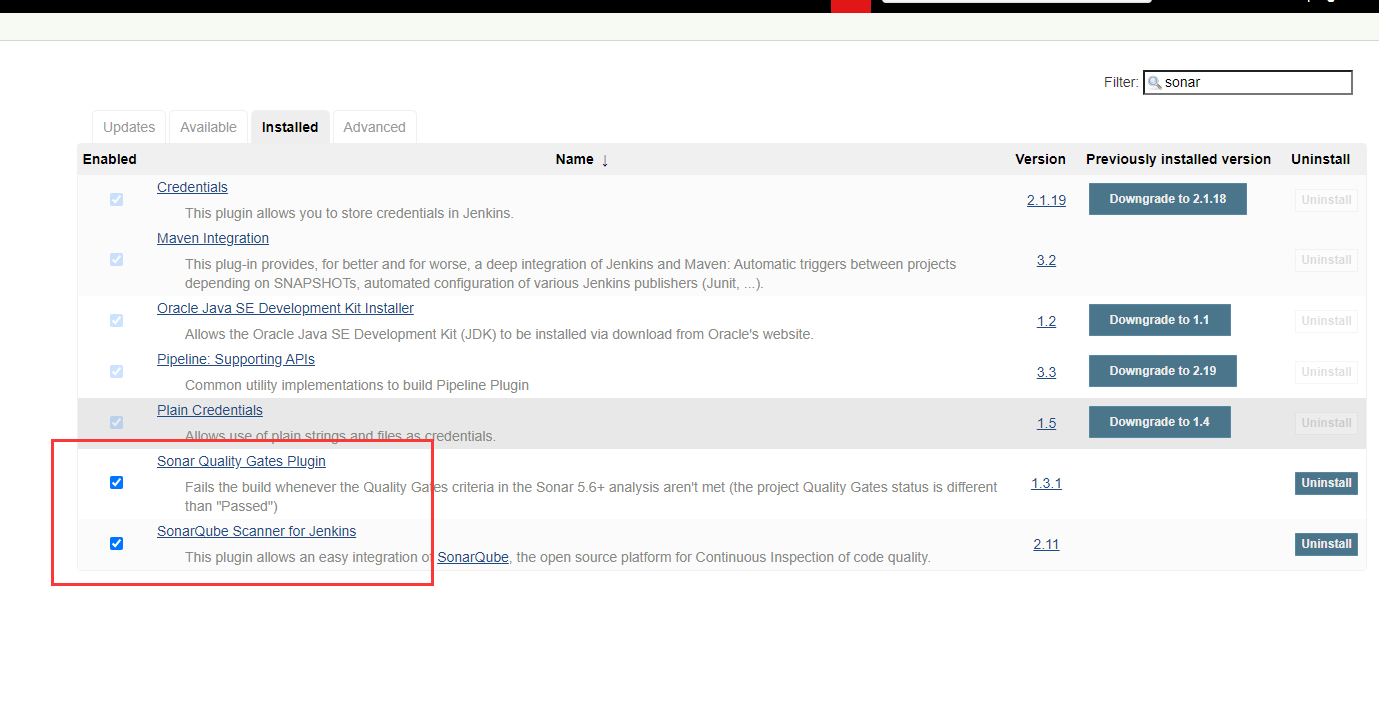
Task: Click the SonarQube link in the description
Action: point(472,556)
